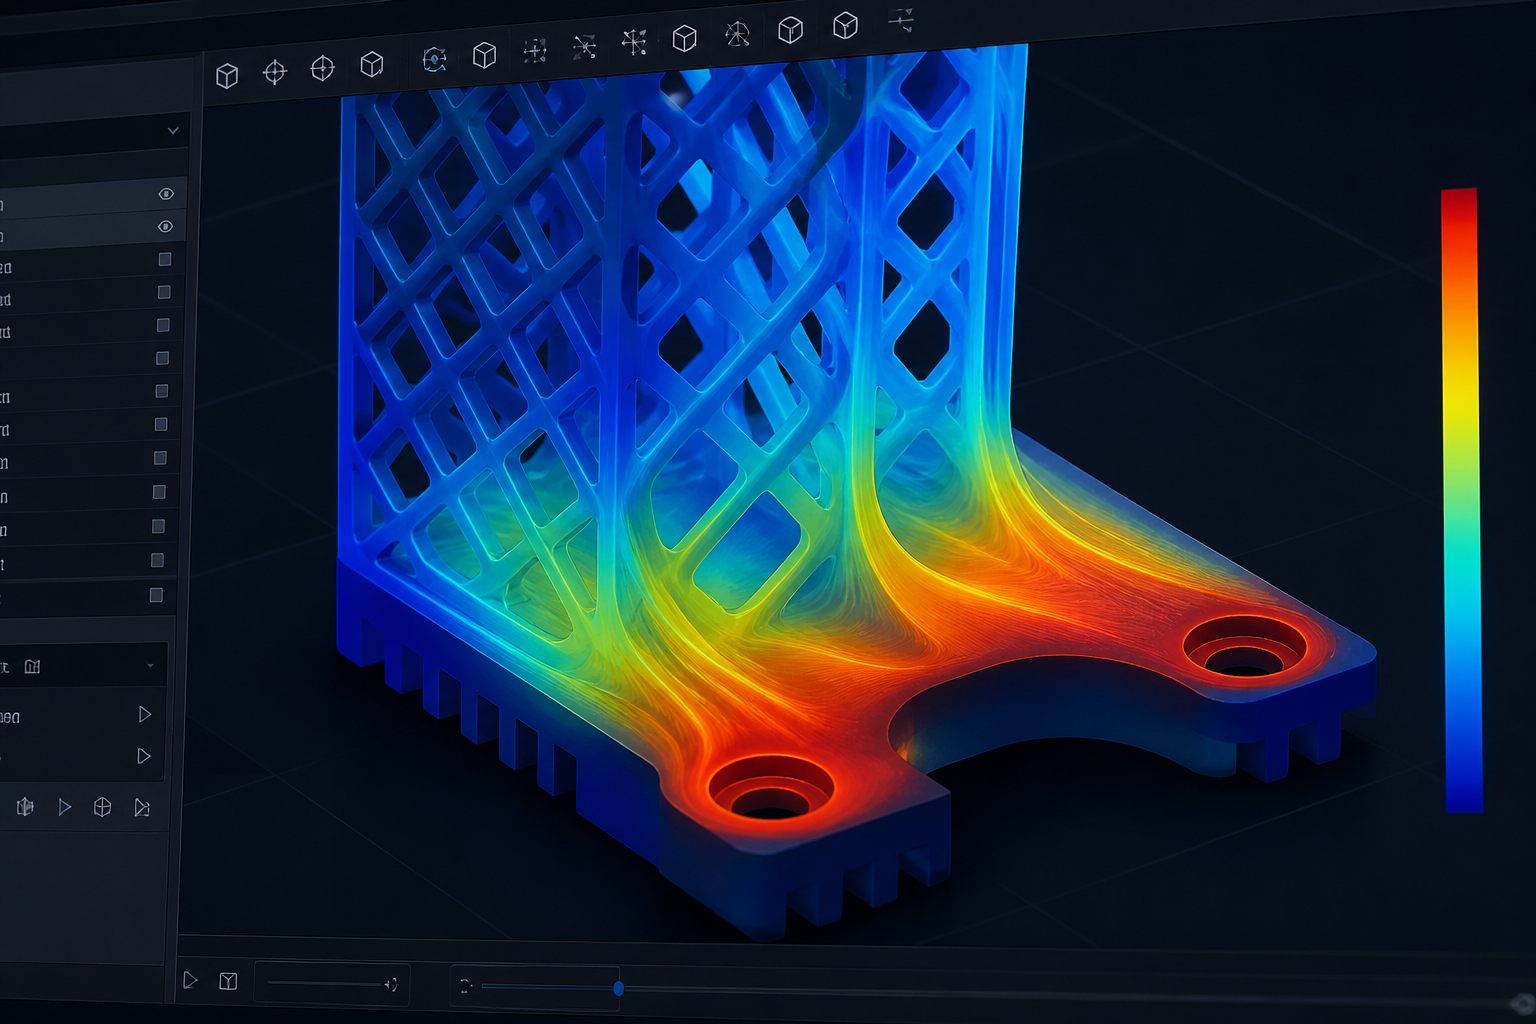Viewport: 1536px width, 1024px height.
Task: Click play triangle in left panel icon row
Action: tap(64, 807)
